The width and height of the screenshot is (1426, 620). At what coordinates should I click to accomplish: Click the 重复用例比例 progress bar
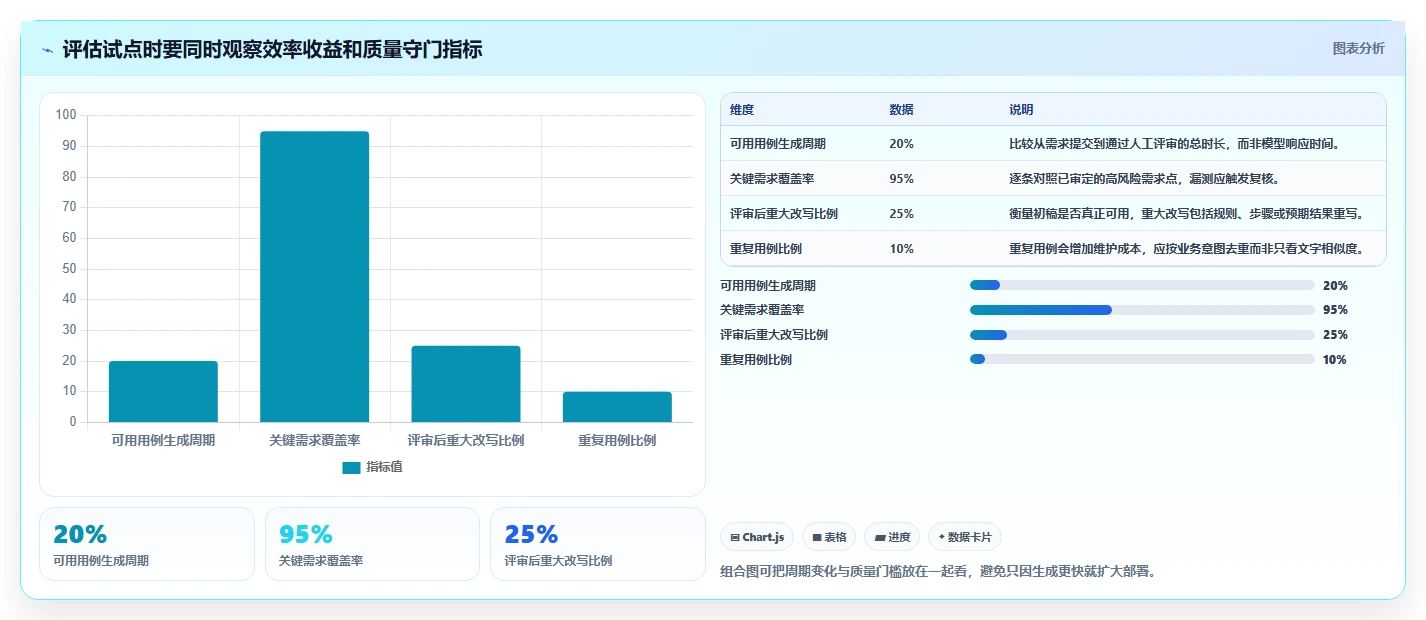[x=1142, y=359]
